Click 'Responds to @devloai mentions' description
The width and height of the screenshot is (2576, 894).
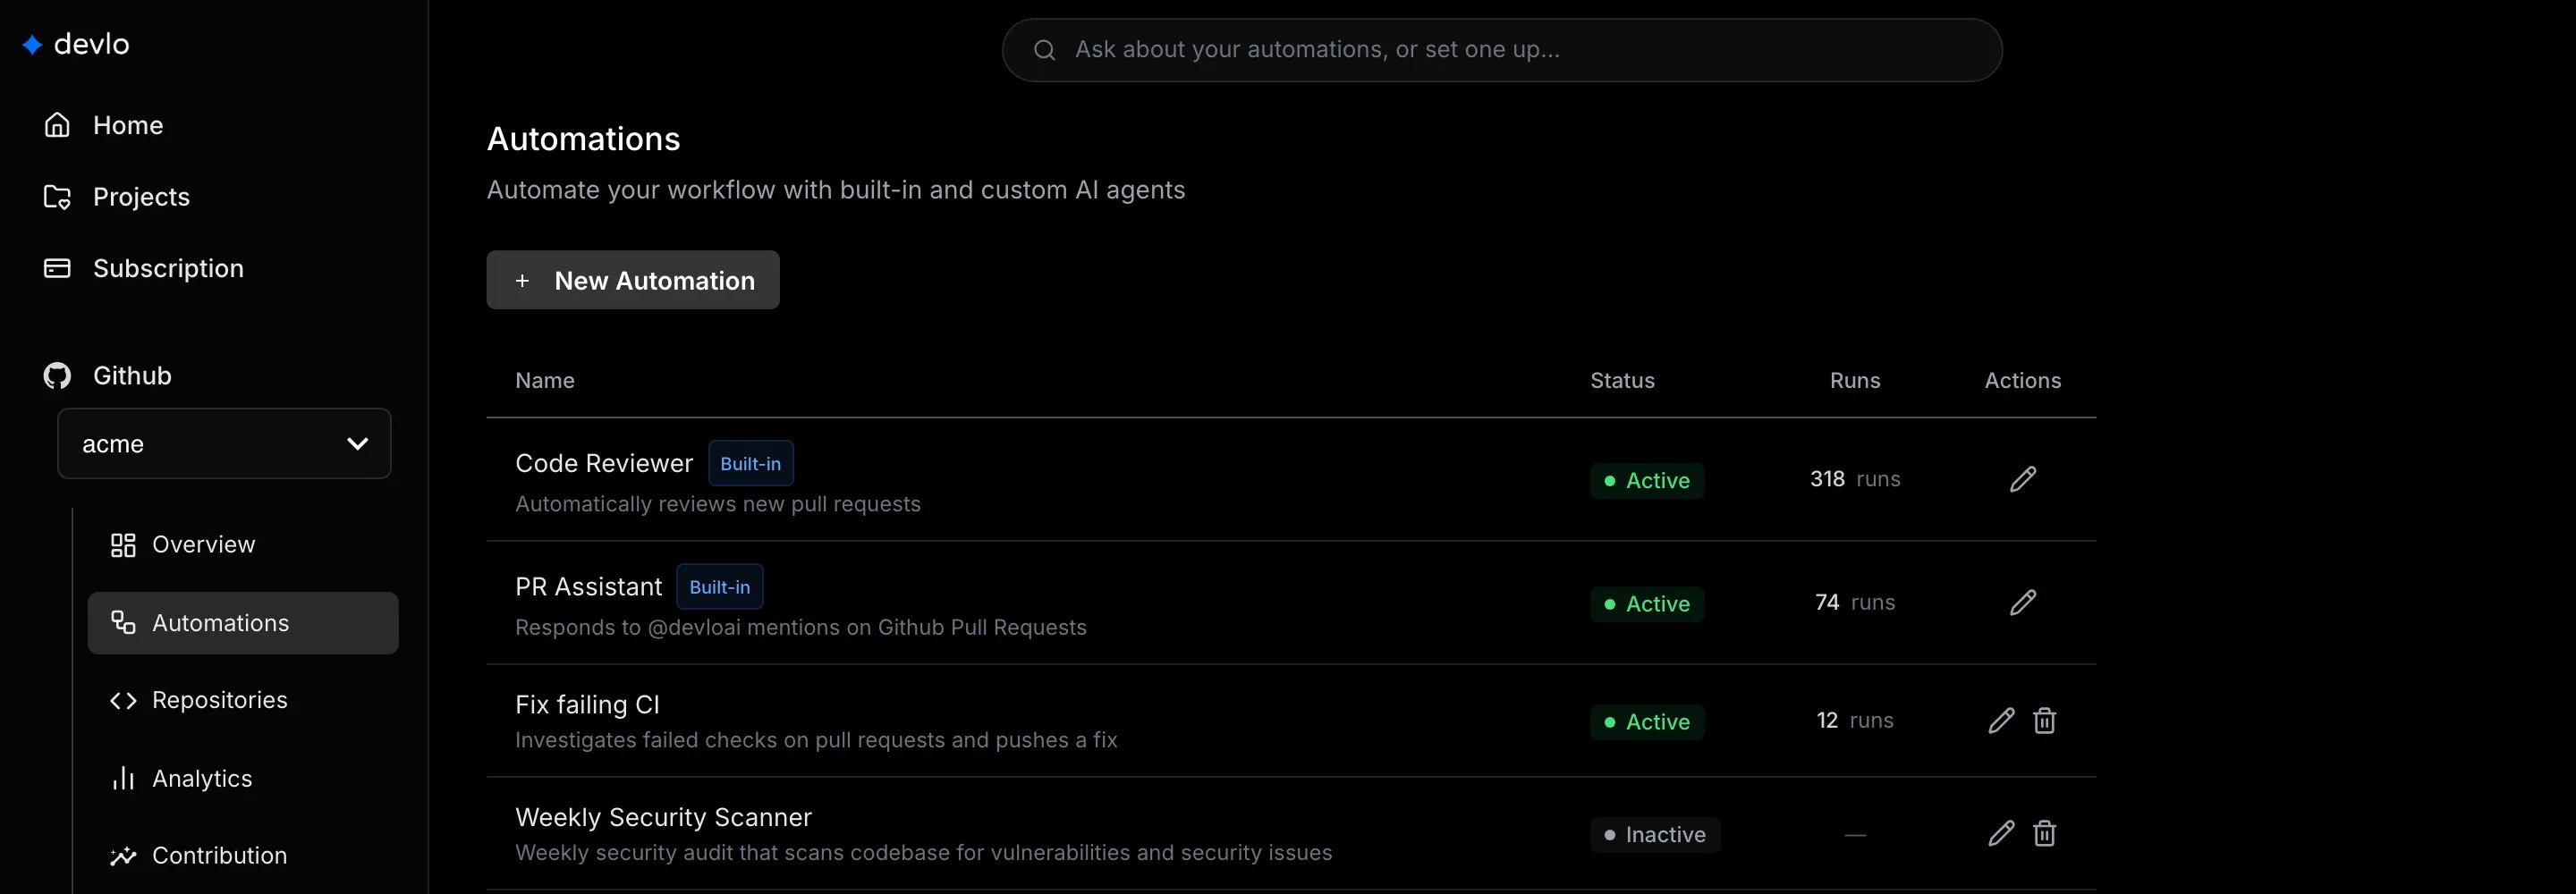pos(800,628)
